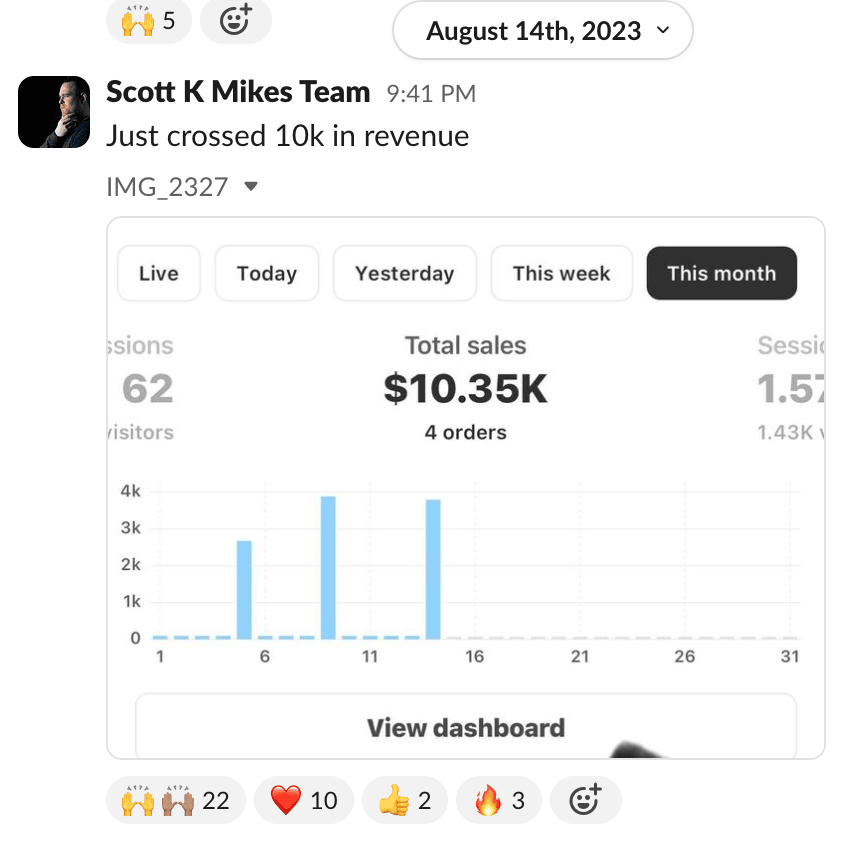Click the add reaction icon below the message

tap(585, 800)
